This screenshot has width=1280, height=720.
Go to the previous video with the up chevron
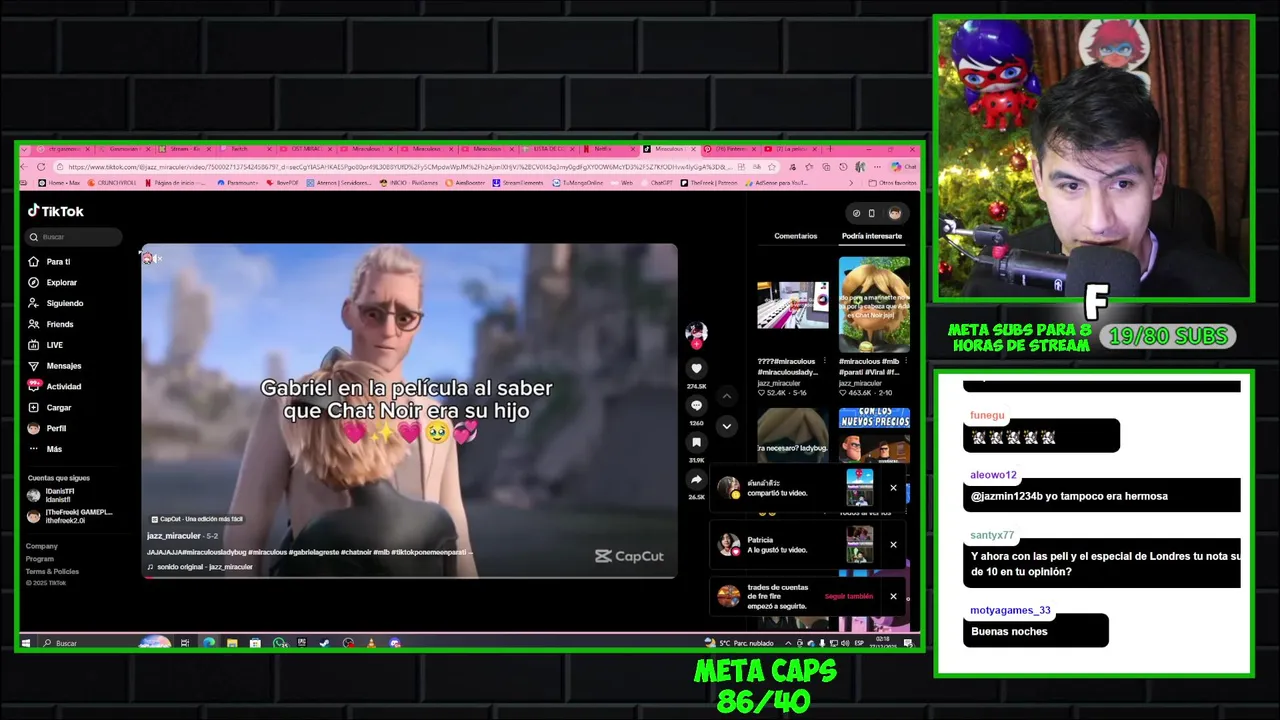pyautogui.click(x=727, y=397)
